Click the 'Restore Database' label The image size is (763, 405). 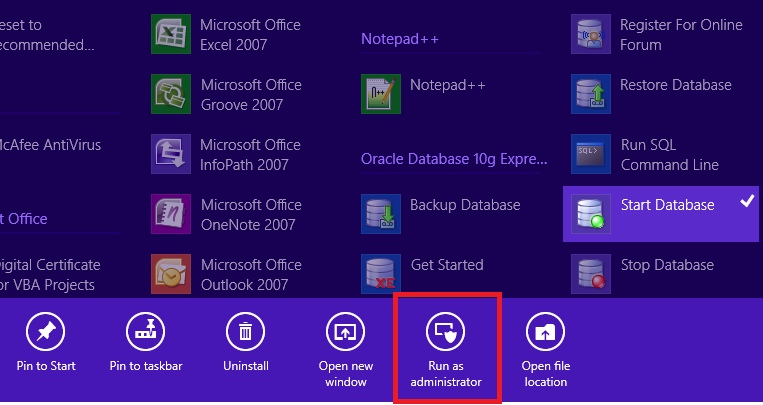tap(676, 85)
